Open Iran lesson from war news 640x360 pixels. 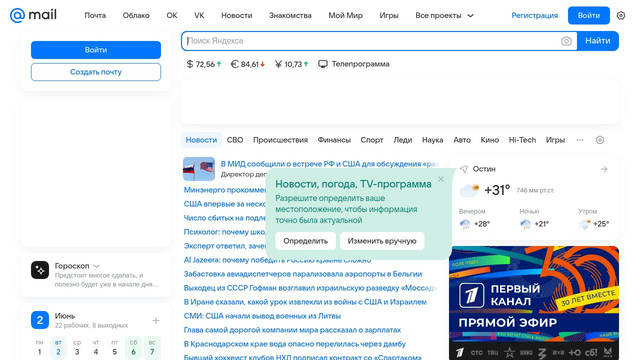point(305,302)
